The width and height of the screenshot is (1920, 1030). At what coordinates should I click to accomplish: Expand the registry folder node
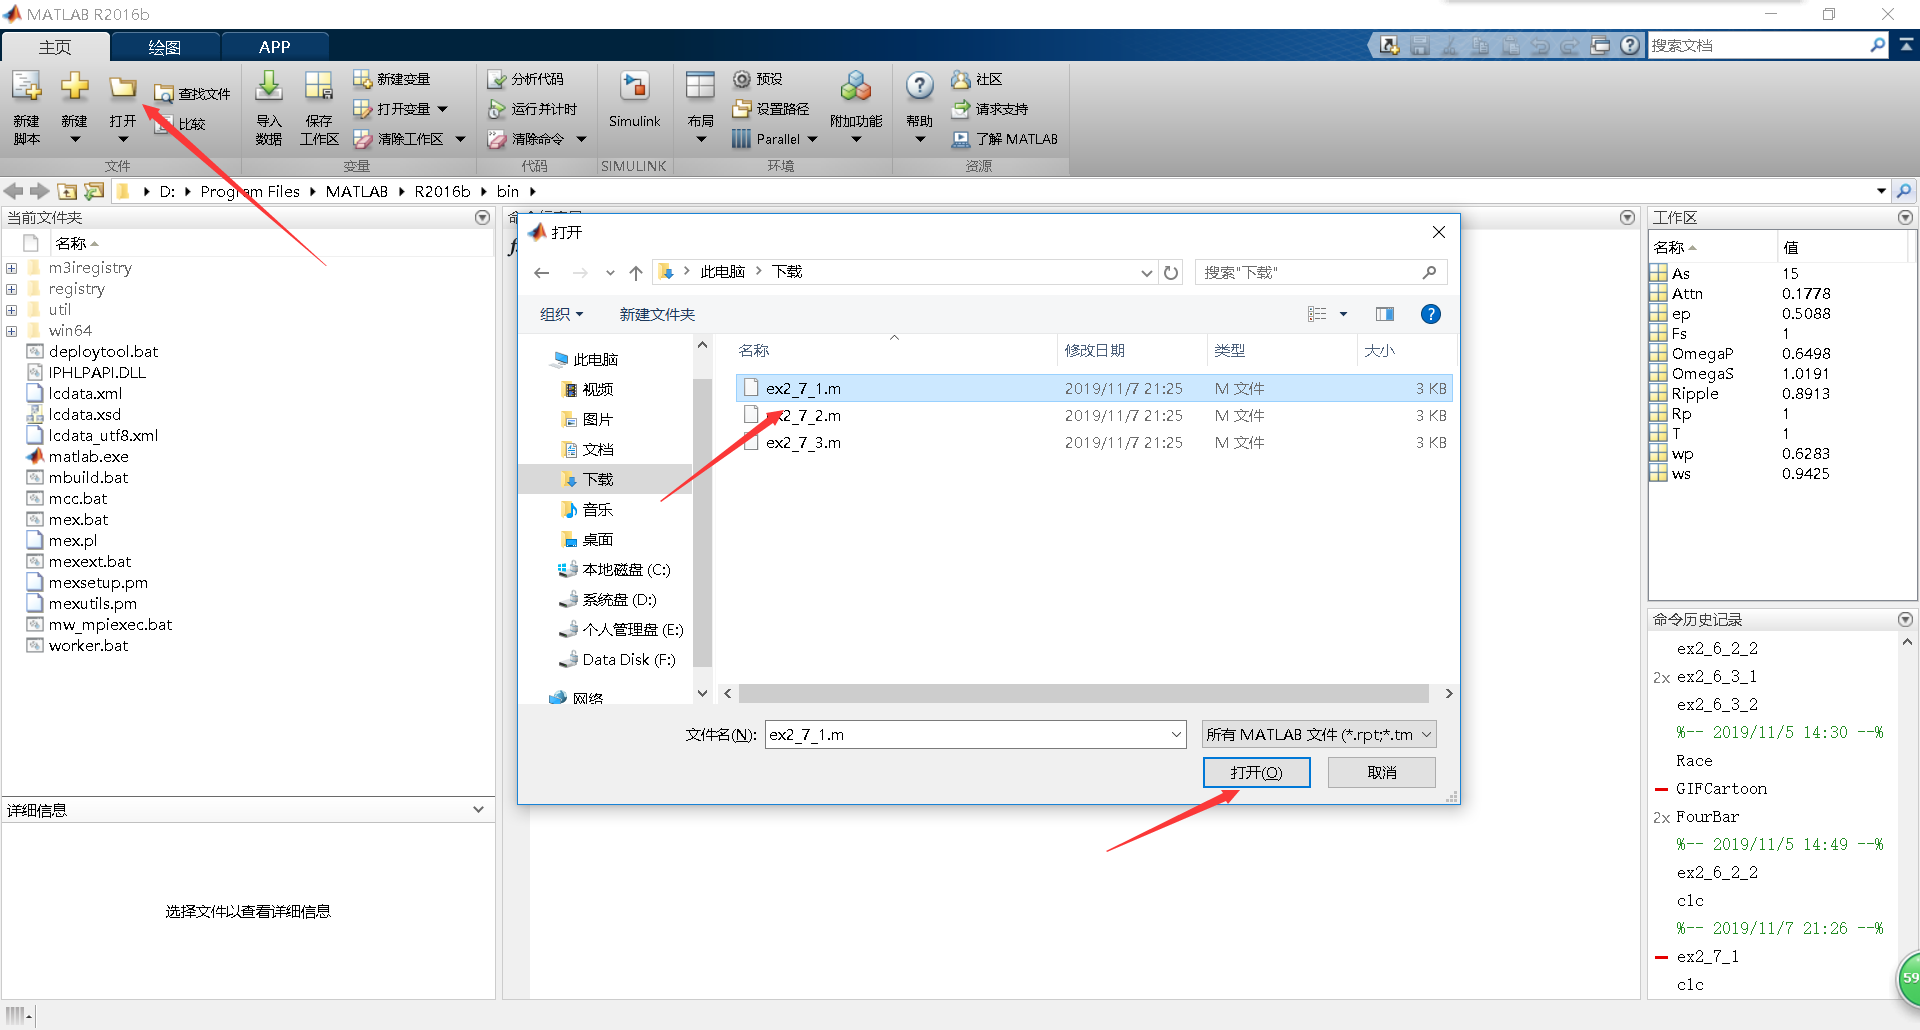tap(11, 288)
